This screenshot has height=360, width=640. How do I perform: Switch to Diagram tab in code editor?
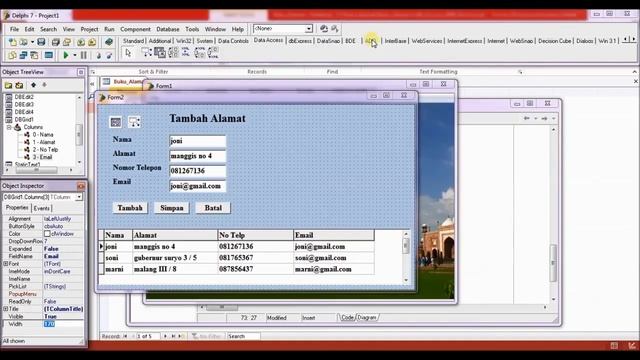[x=367, y=318]
